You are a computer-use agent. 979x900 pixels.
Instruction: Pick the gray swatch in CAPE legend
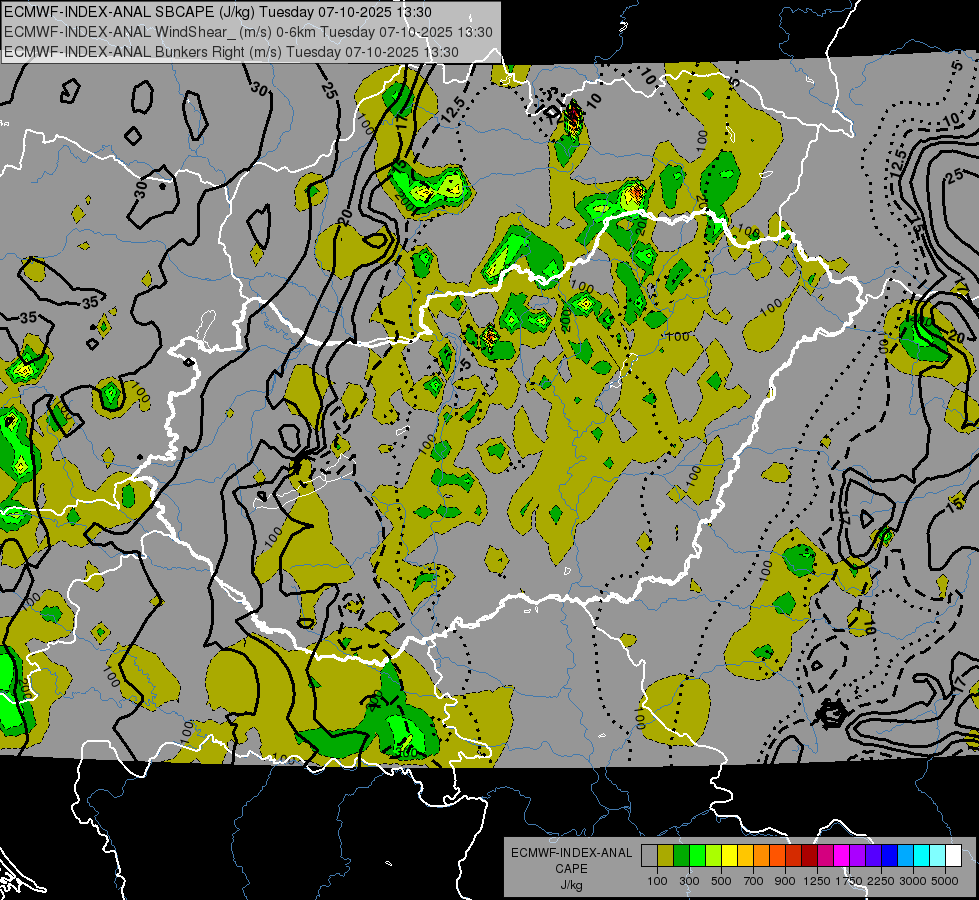coord(649,856)
